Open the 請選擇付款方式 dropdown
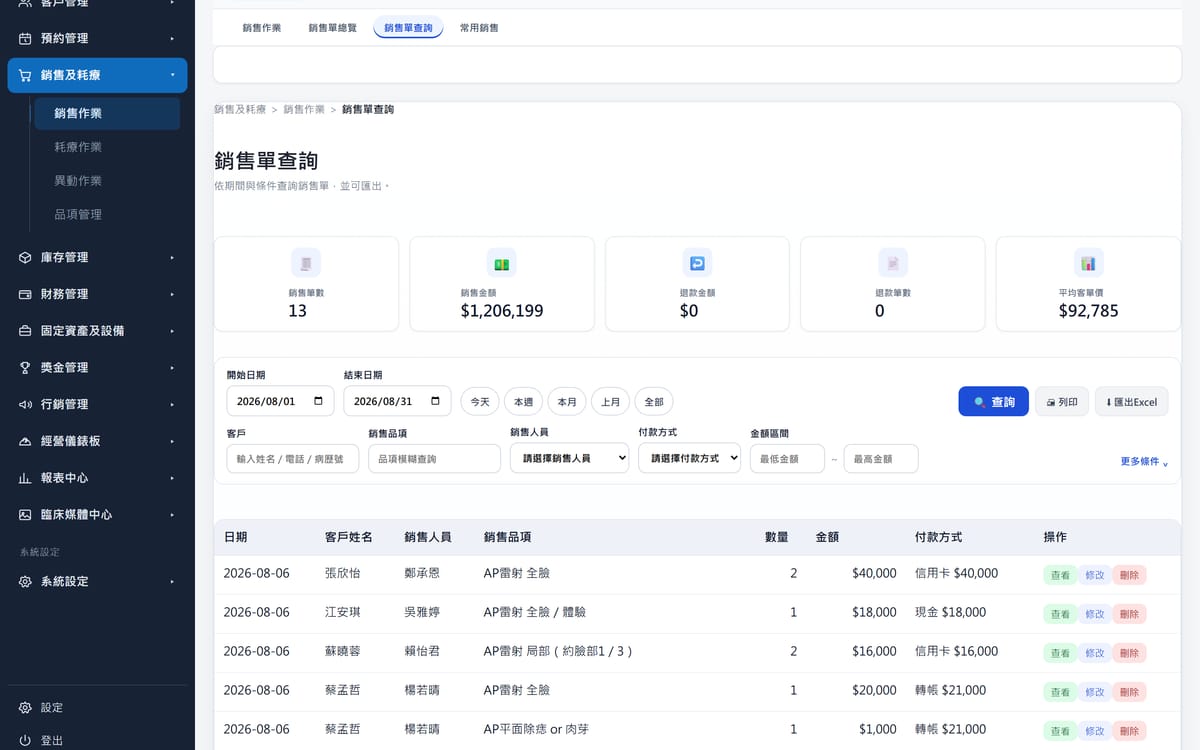Screen dimensions: 1200x750 [x=689, y=458]
